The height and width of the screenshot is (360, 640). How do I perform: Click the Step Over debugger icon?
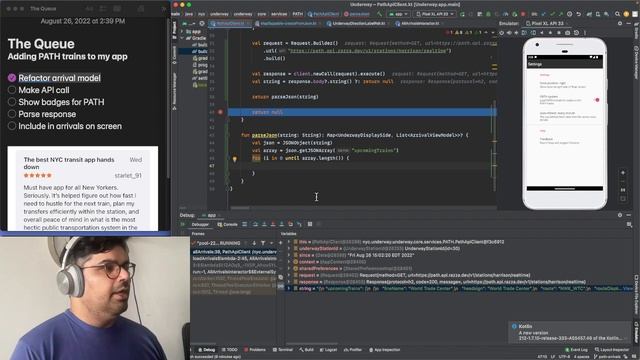(255, 224)
